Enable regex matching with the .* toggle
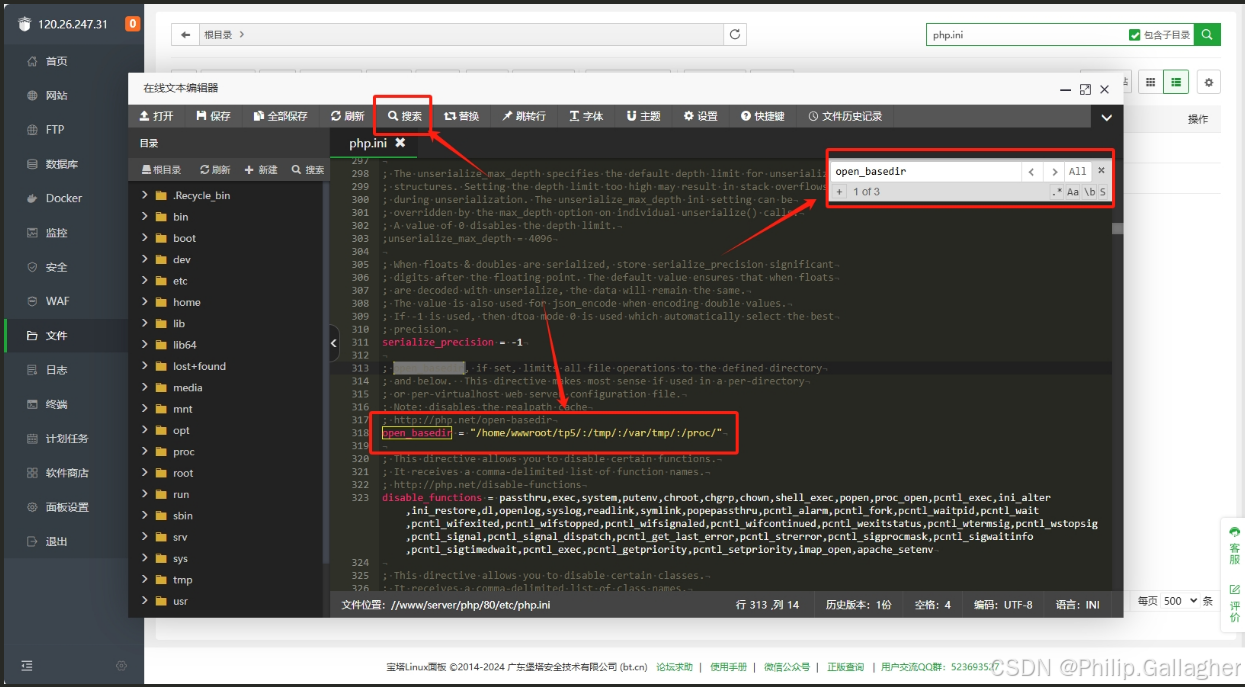The height and width of the screenshot is (687, 1245). (x=1055, y=190)
